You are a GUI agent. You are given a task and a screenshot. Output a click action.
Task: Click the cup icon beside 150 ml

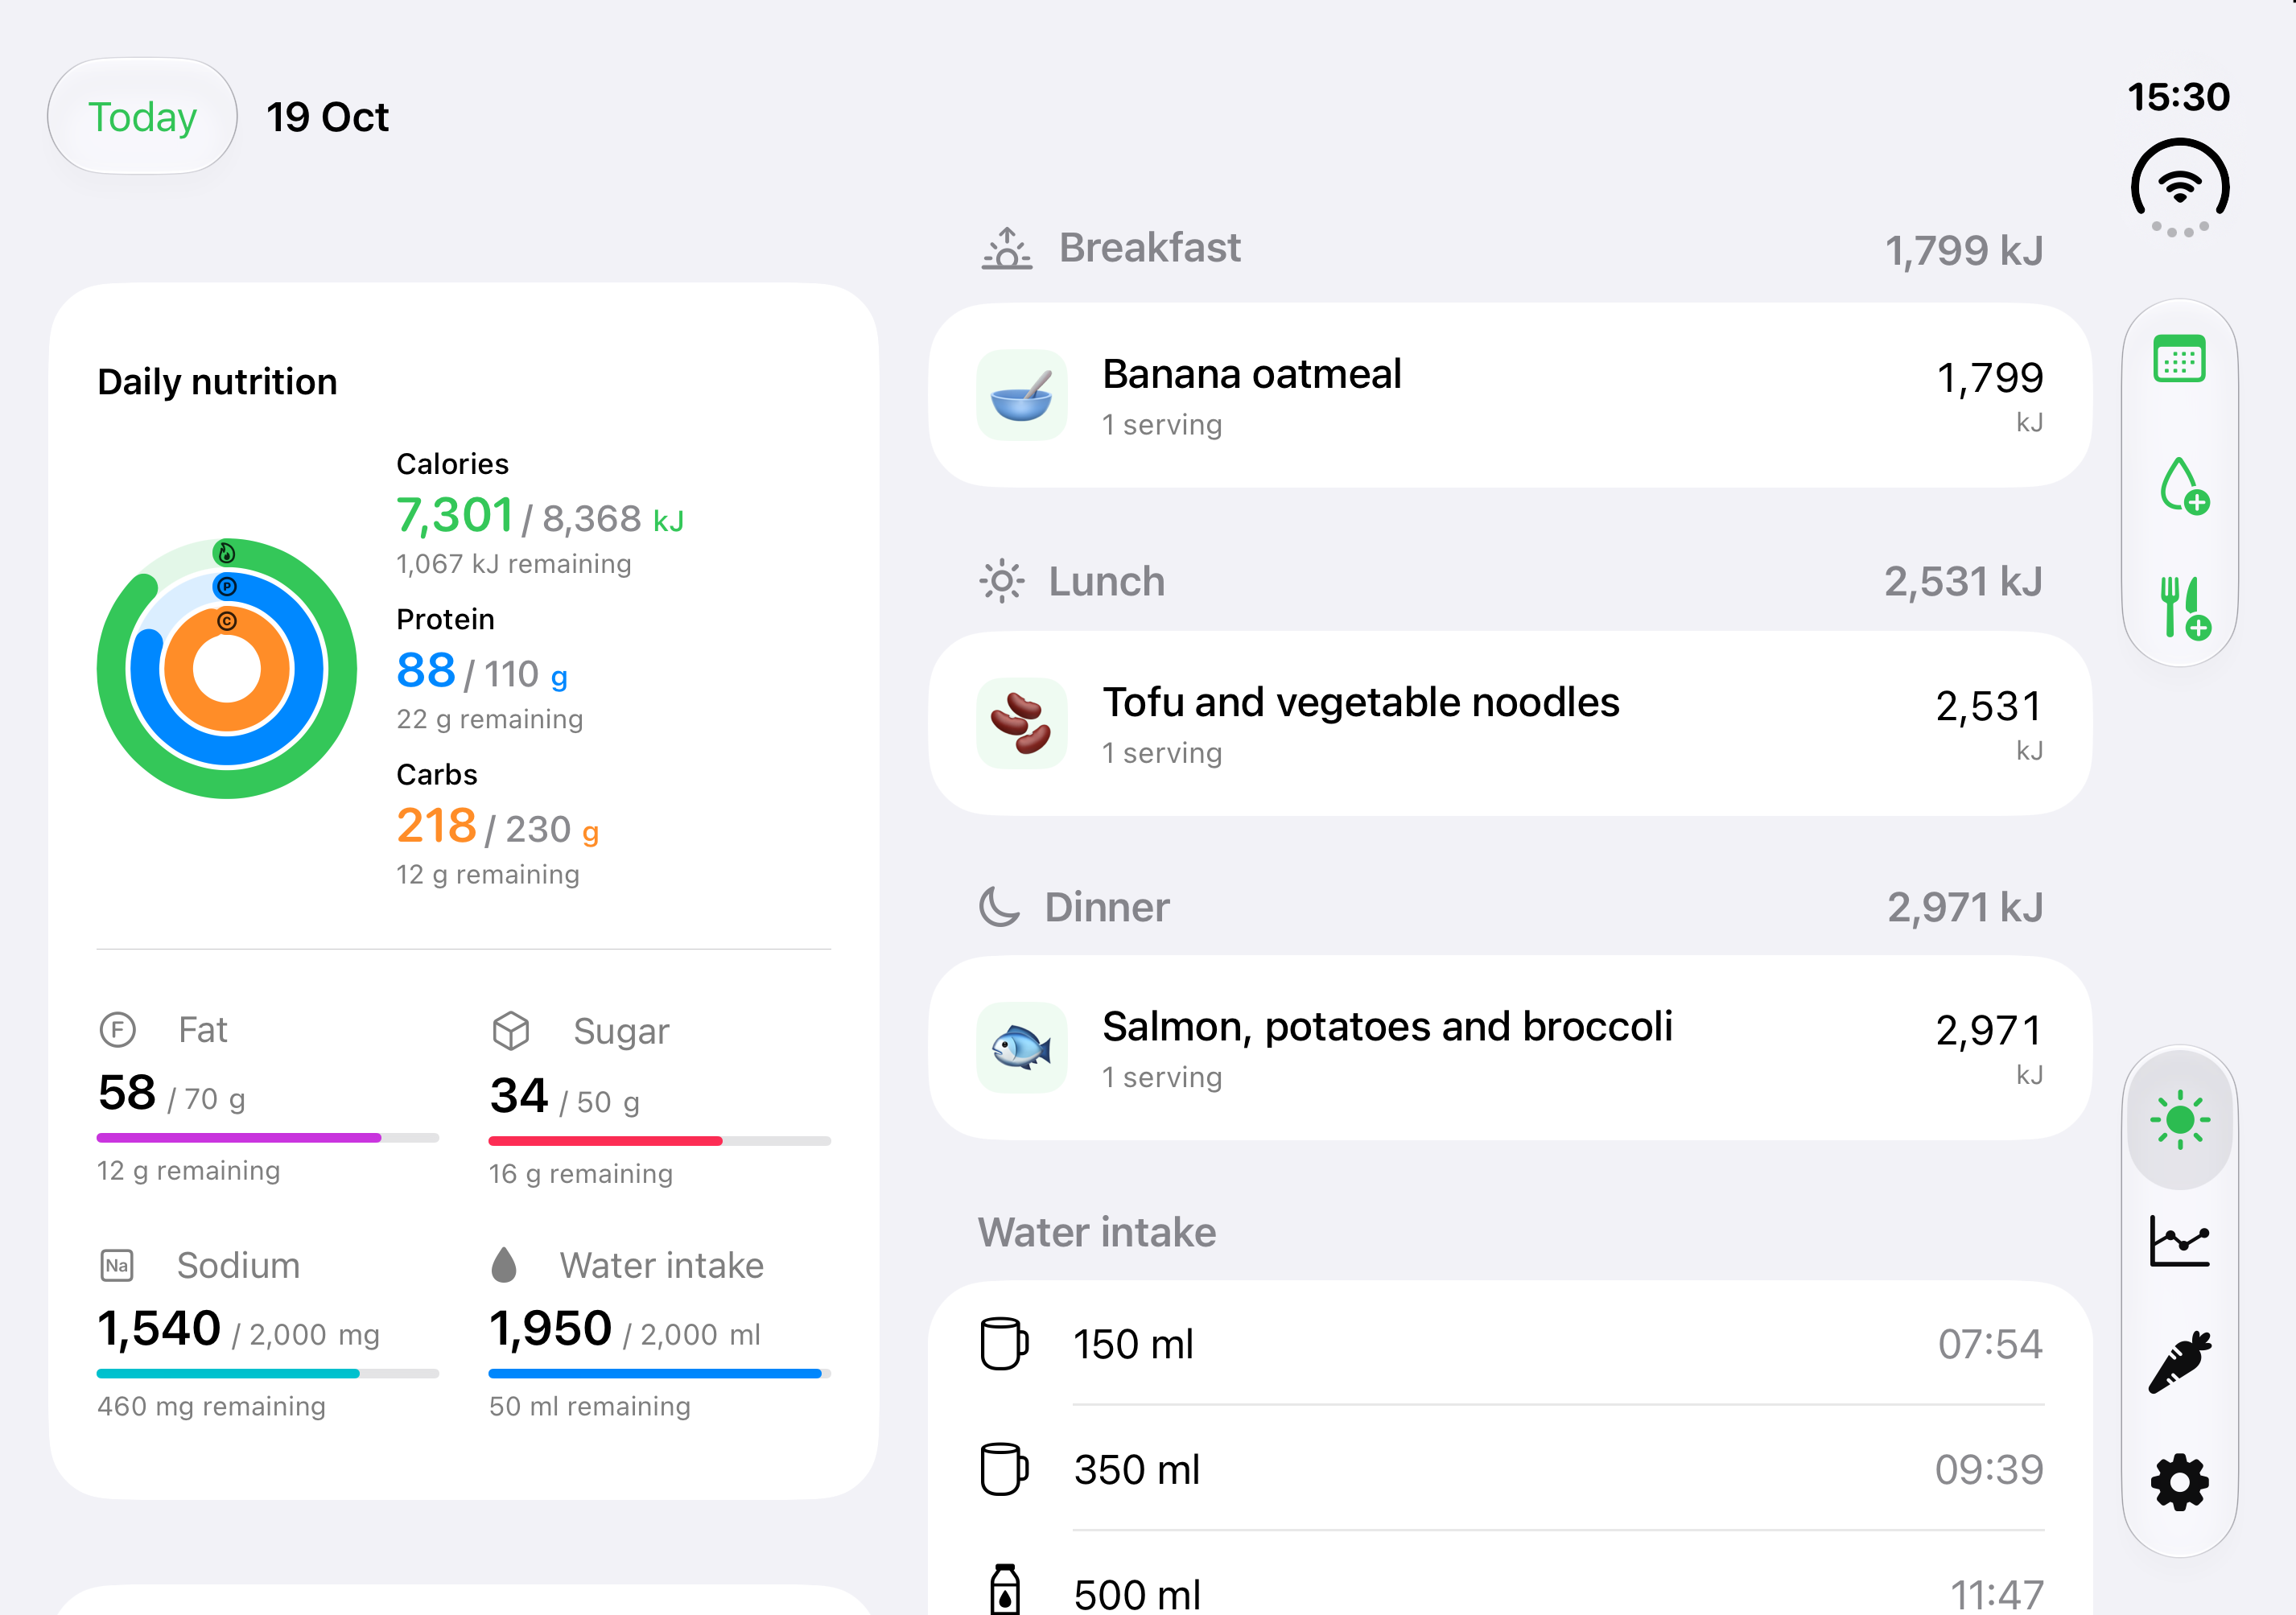[1004, 1343]
